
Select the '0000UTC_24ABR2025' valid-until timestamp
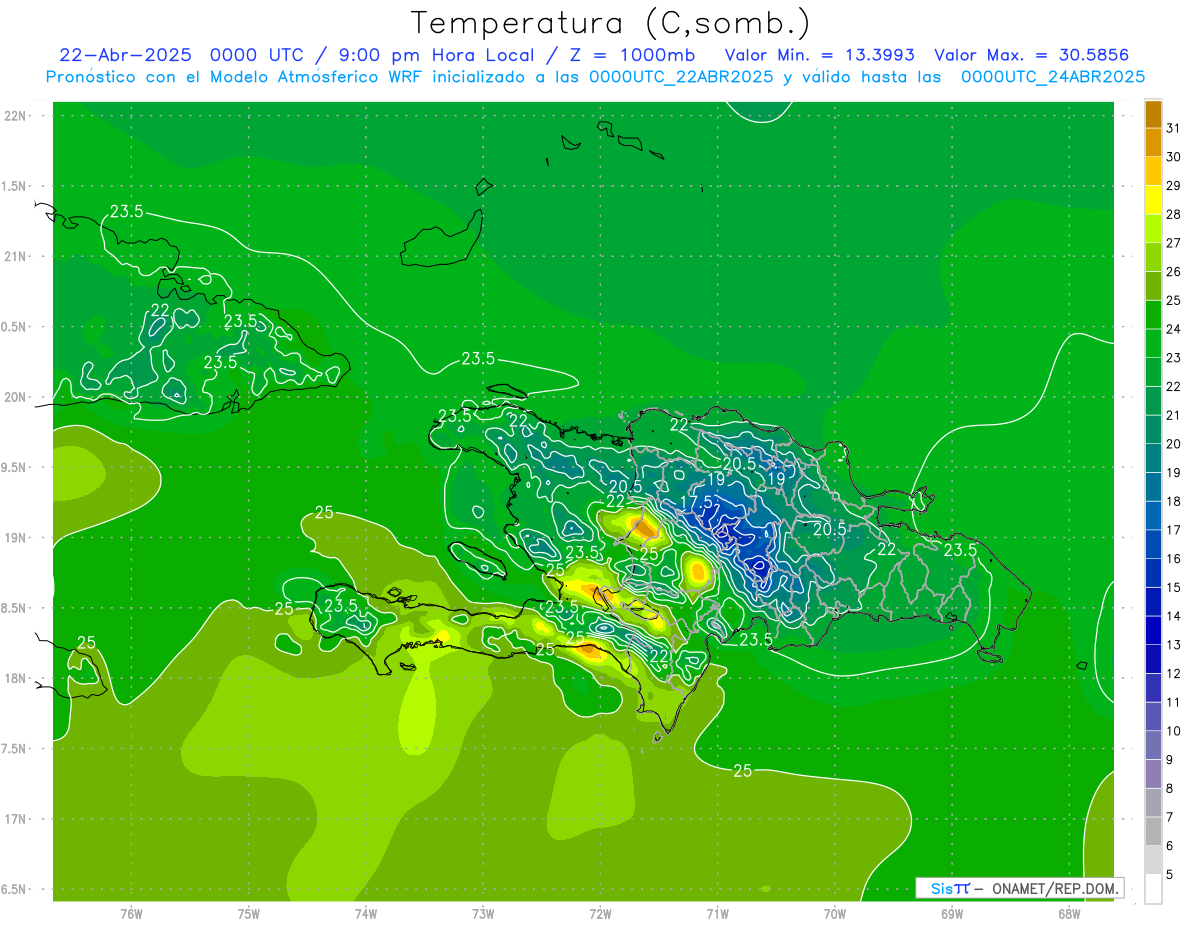(1053, 77)
